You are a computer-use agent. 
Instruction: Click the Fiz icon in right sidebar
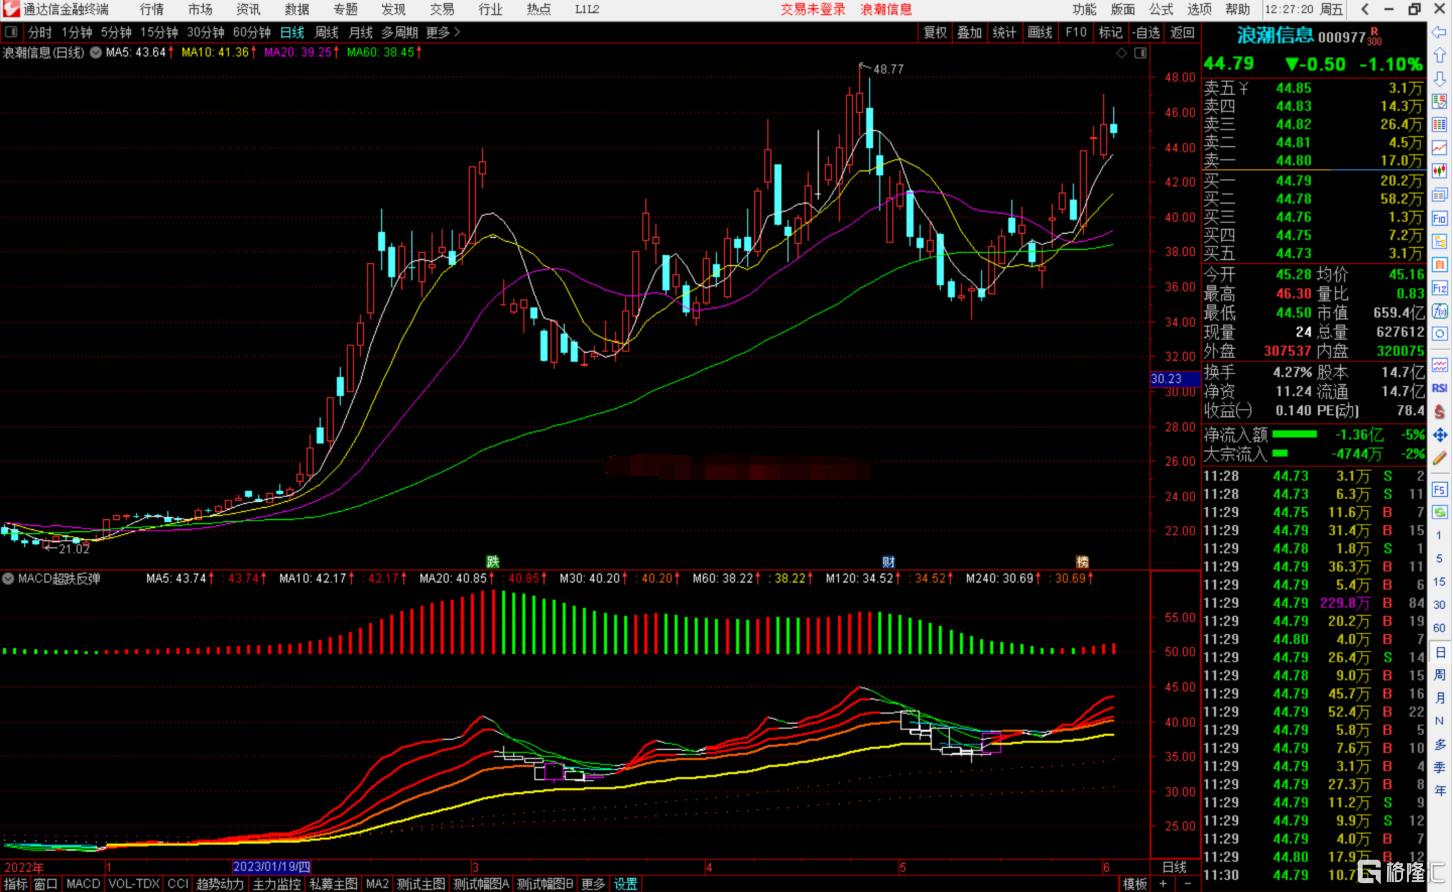1440,288
